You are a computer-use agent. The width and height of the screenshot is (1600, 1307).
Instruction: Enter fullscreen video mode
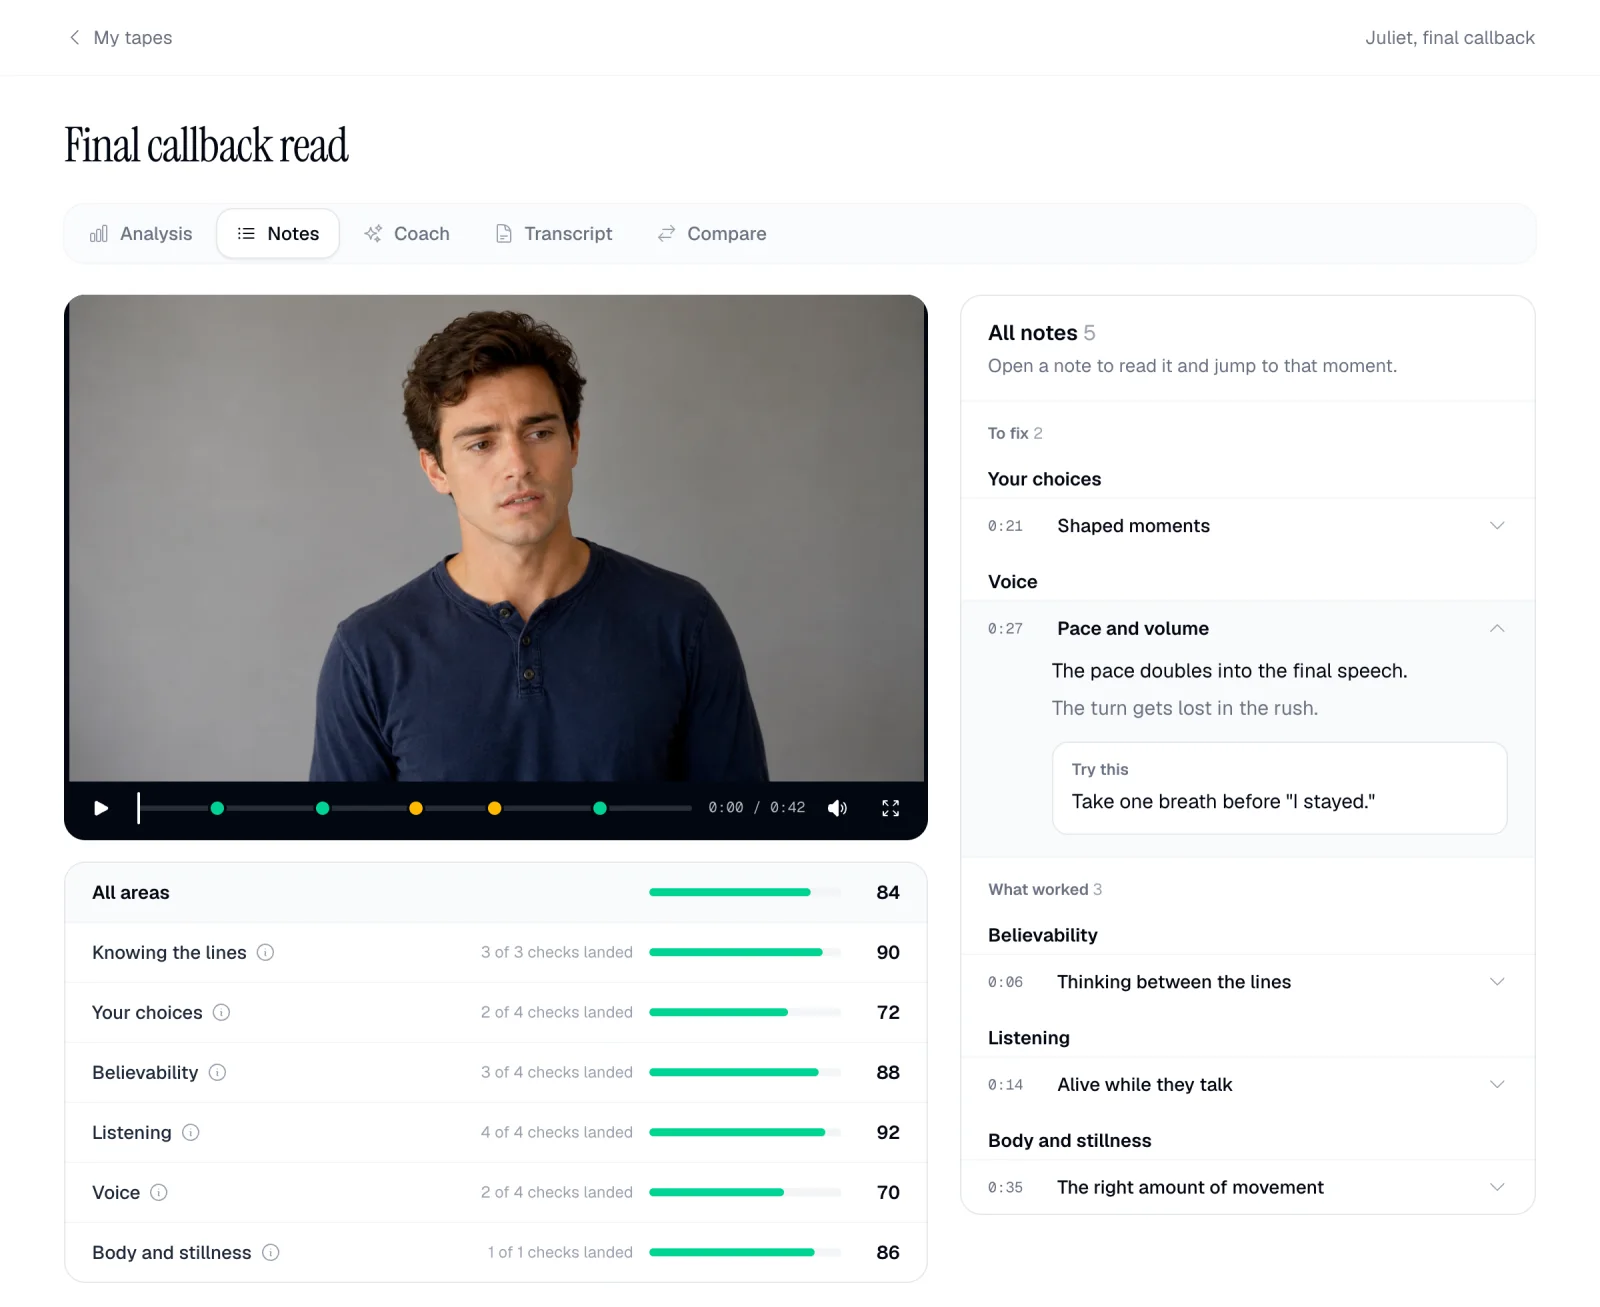pos(891,808)
